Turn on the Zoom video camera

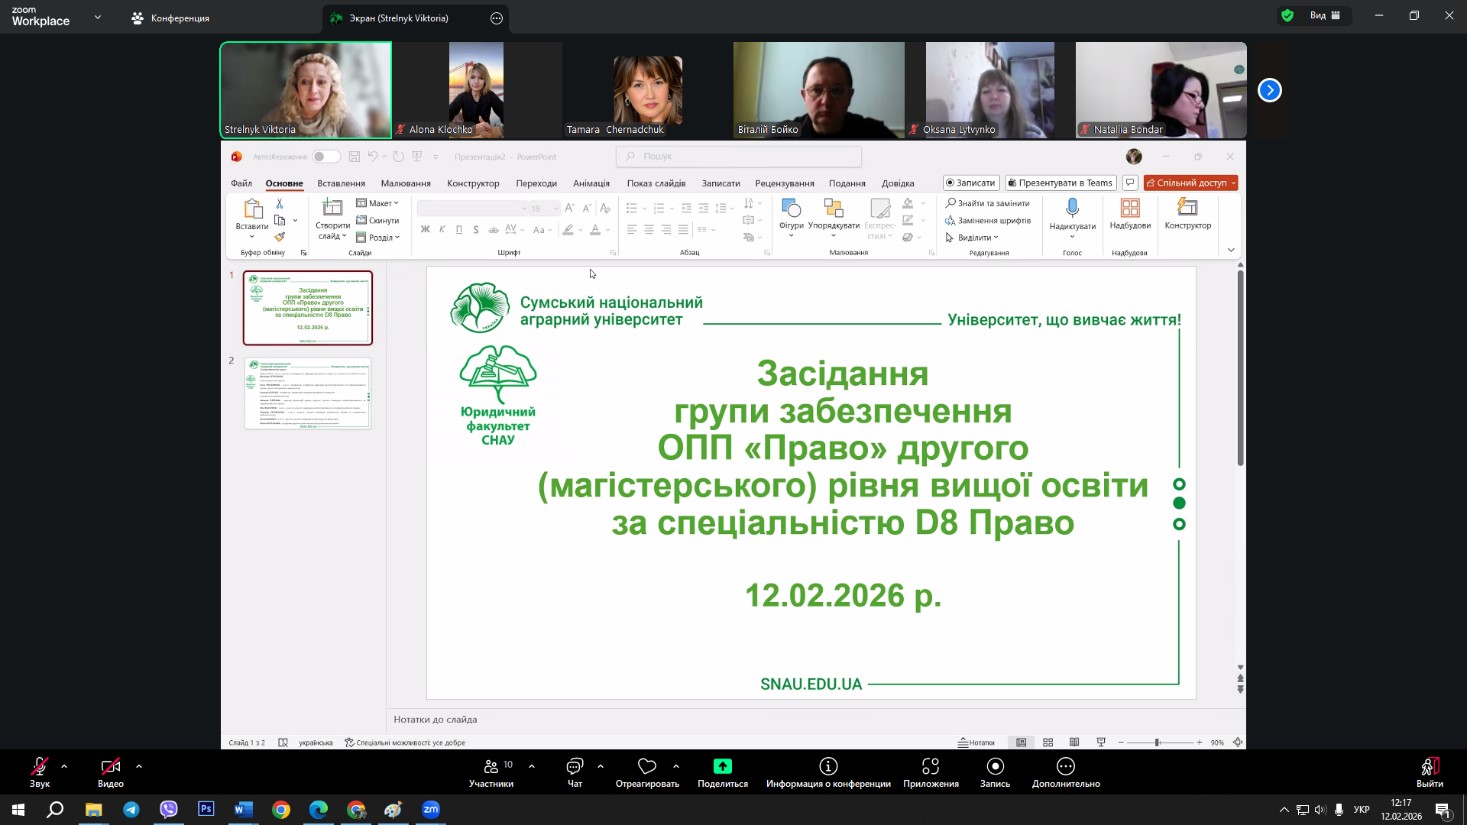pos(110,767)
